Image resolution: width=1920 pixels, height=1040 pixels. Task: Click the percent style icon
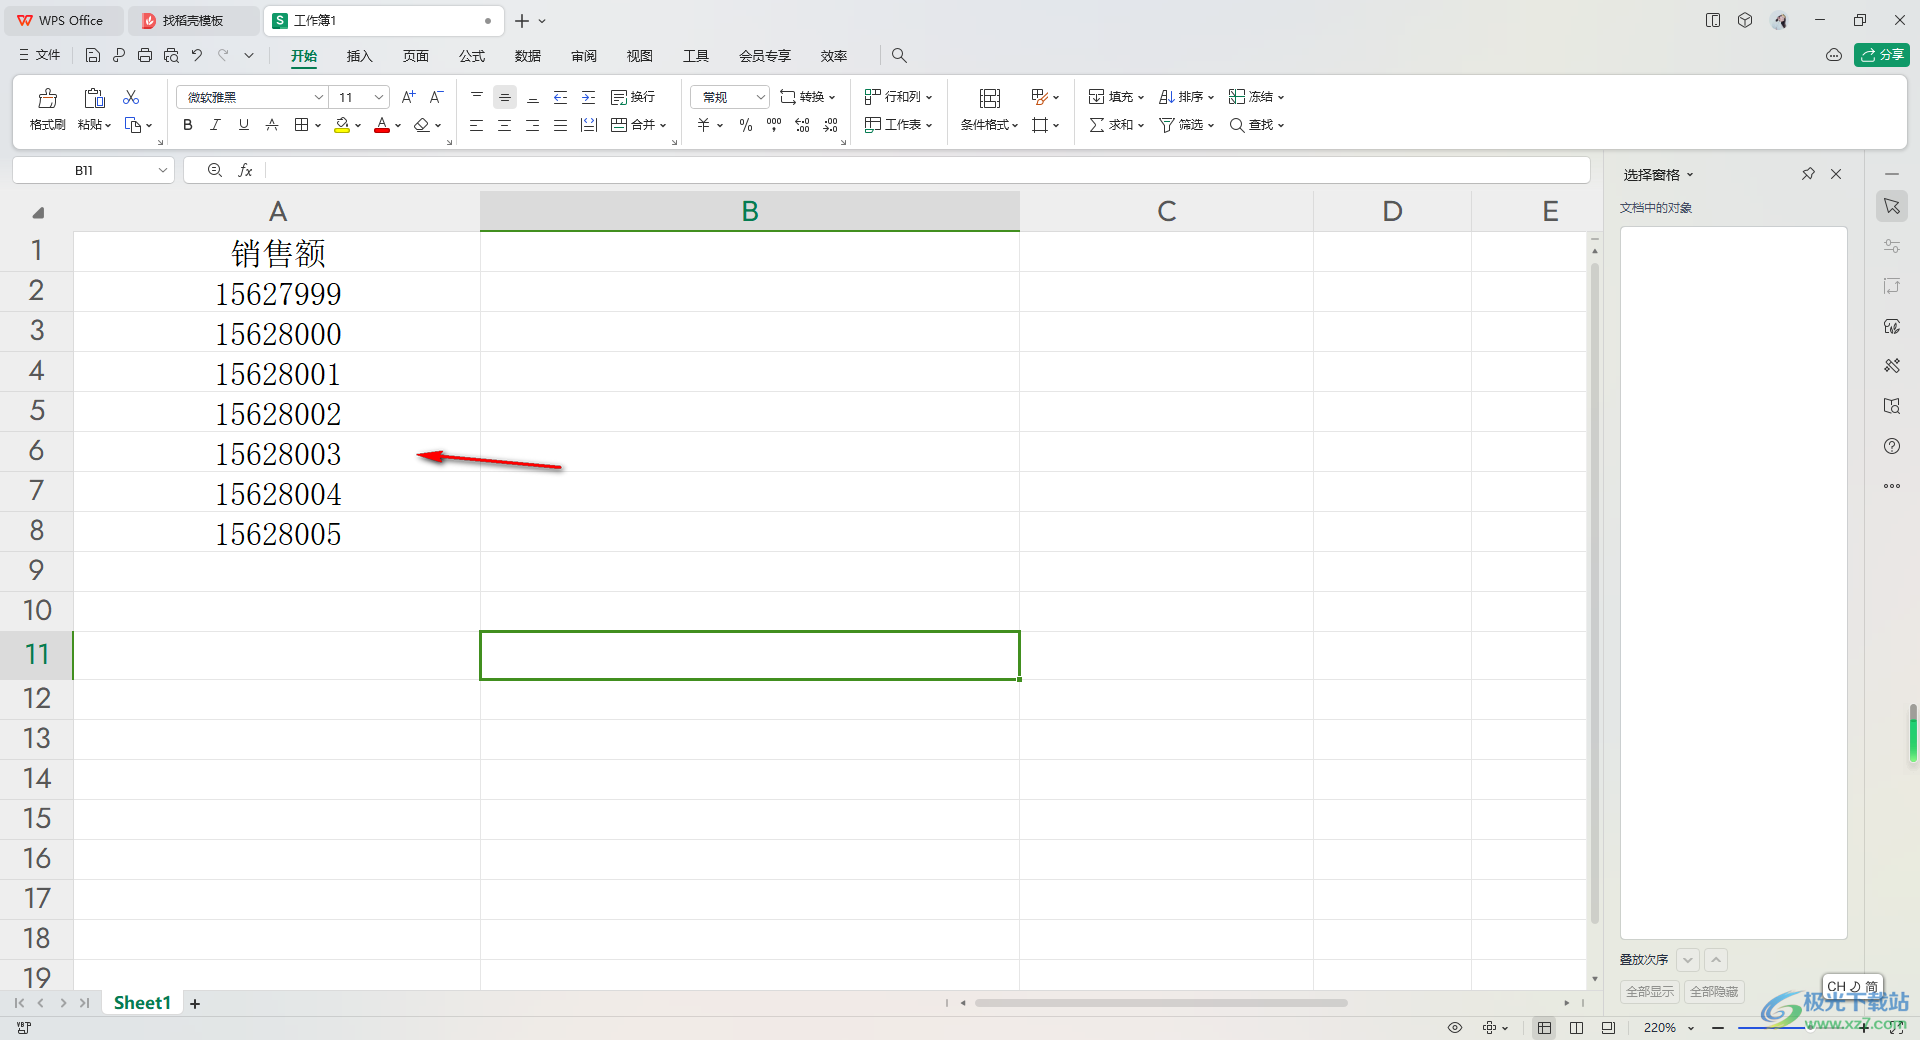pos(746,125)
